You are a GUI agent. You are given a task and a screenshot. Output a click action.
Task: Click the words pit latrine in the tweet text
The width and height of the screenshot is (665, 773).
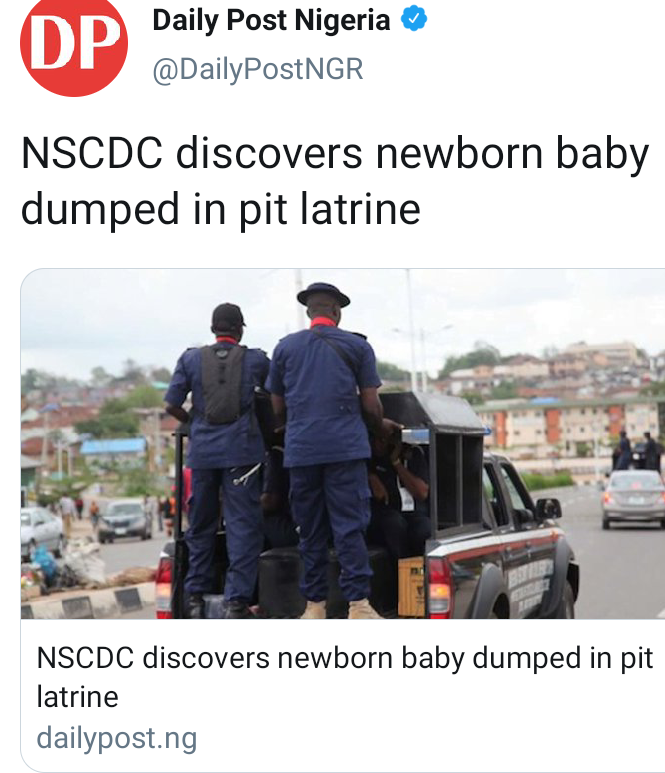click(x=330, y=210)
